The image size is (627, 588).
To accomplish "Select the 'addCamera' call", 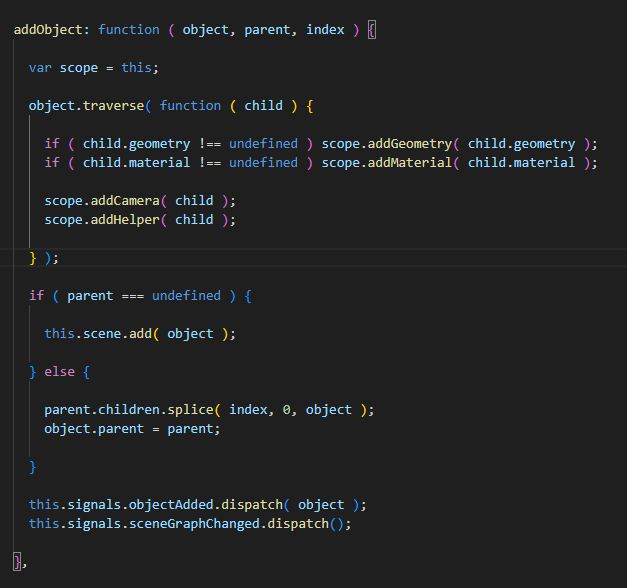I will 125,201.
